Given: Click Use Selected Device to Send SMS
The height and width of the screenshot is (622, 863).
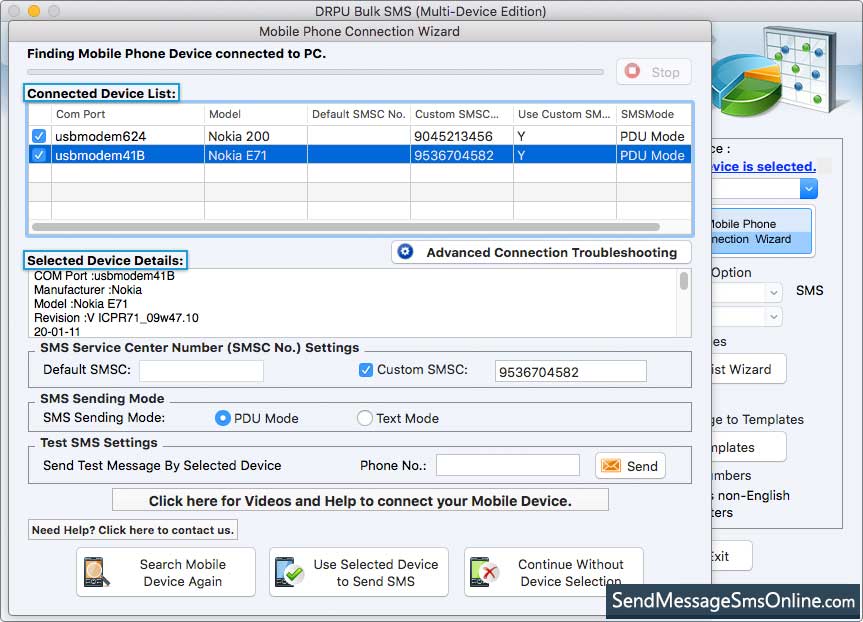Looking at the screenshot, I should pos(359,572).
